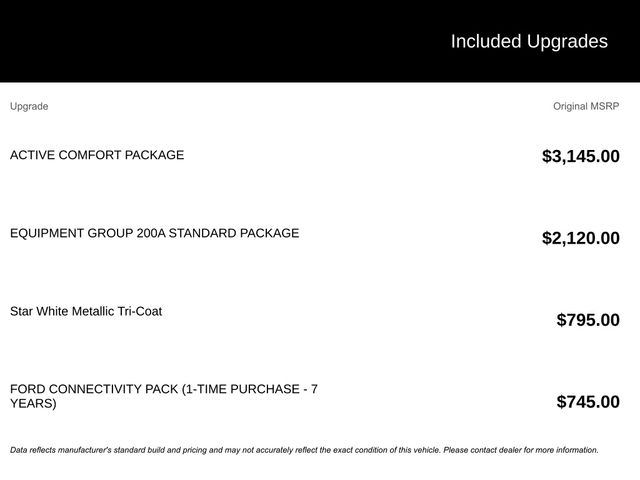The width and height of the screenshot is (640, 480).
Task: Select the Star White Metallic Tri-Coat upgrade
Action: coord(86,311)
